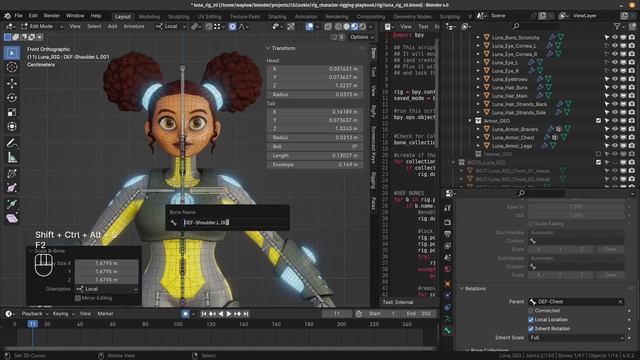
Task: Choose the Measure ruler tool
Action: (12, 157)
